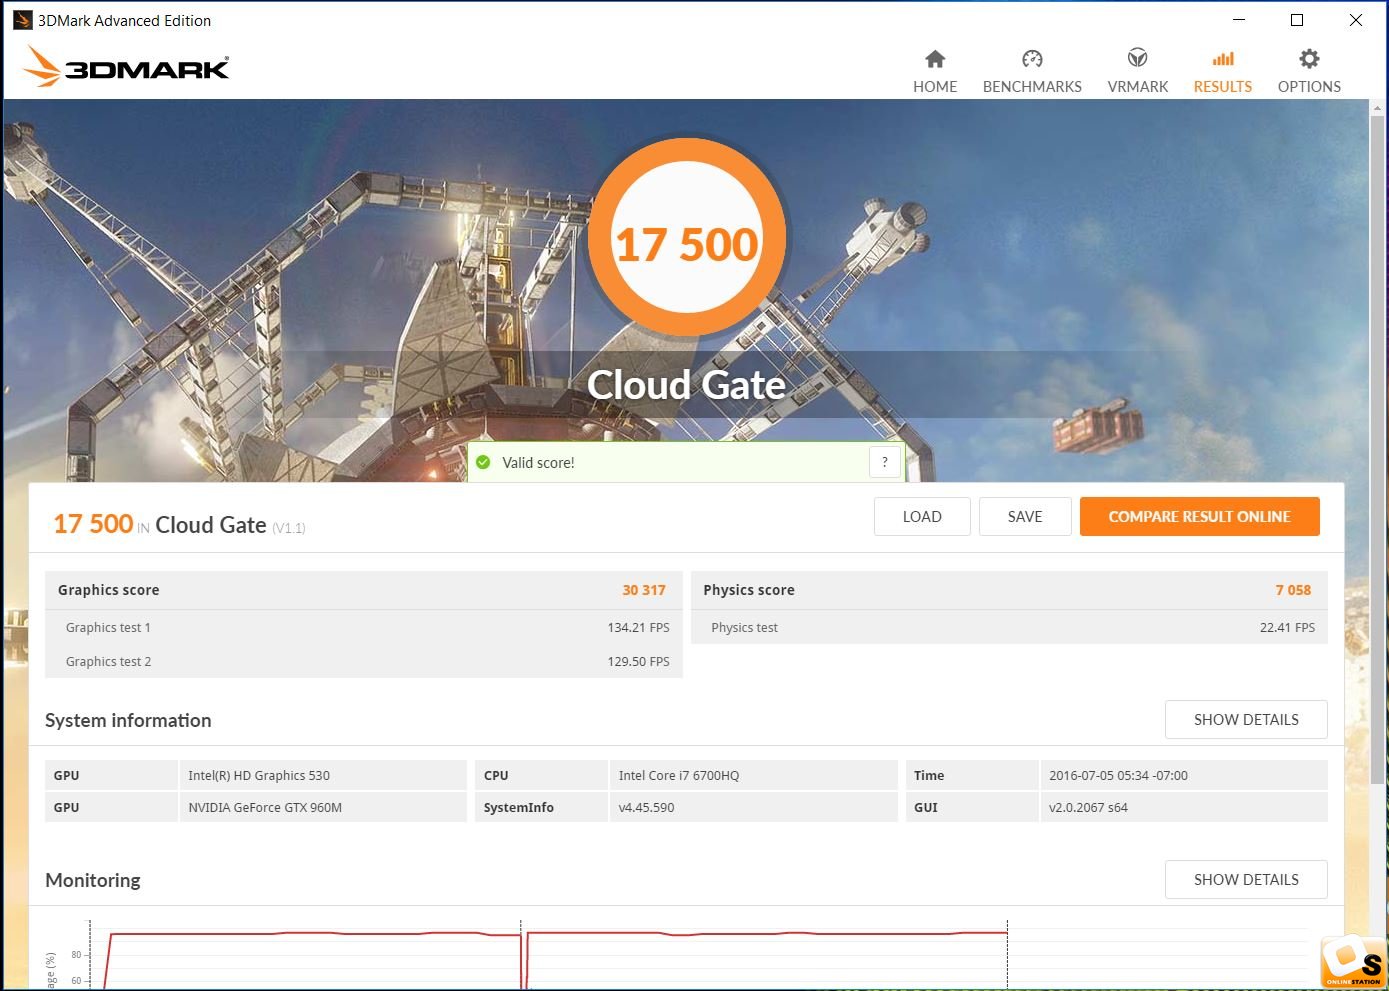Click the 3DMark logo in header
Viewport: 1389px width, 991px height.
tap(127, 66)
